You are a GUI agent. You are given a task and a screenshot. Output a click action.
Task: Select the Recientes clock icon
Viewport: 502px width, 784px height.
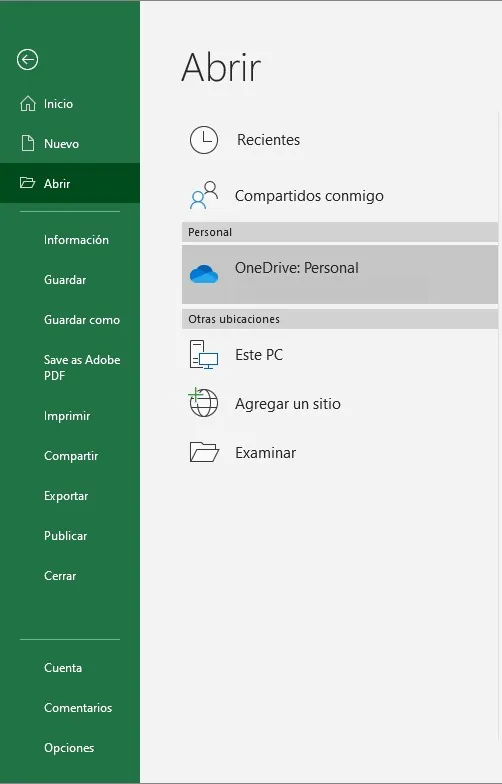pyautogui.click(x=204, y=140)
